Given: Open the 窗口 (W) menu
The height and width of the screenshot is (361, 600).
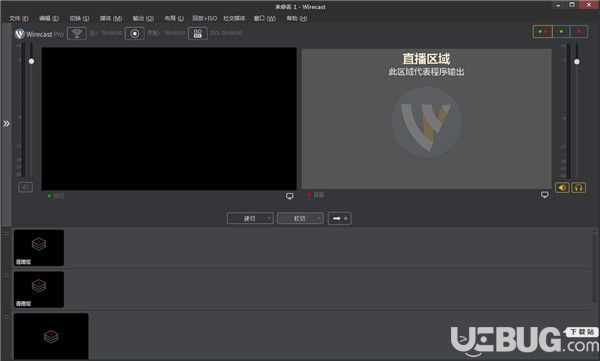Looking at the screenshot, I should (x=264, y=18).
